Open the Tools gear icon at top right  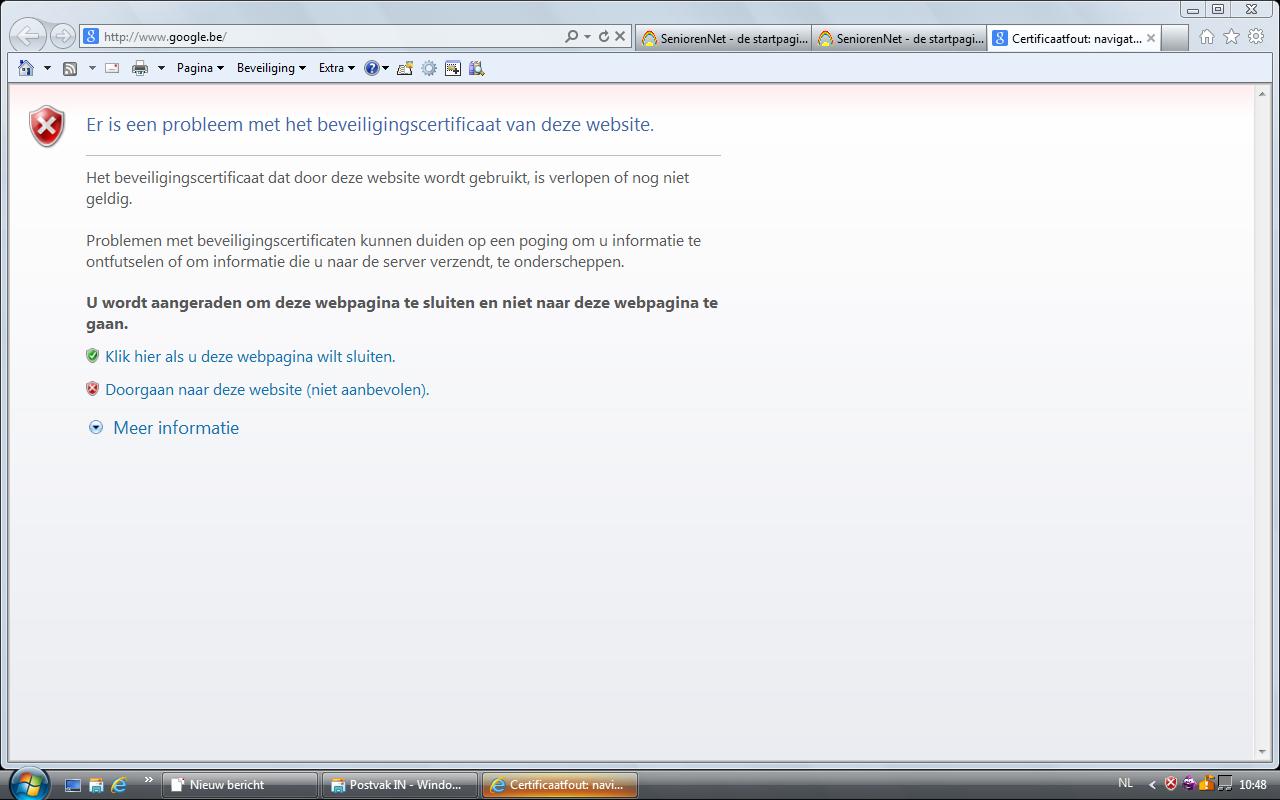1256,37
